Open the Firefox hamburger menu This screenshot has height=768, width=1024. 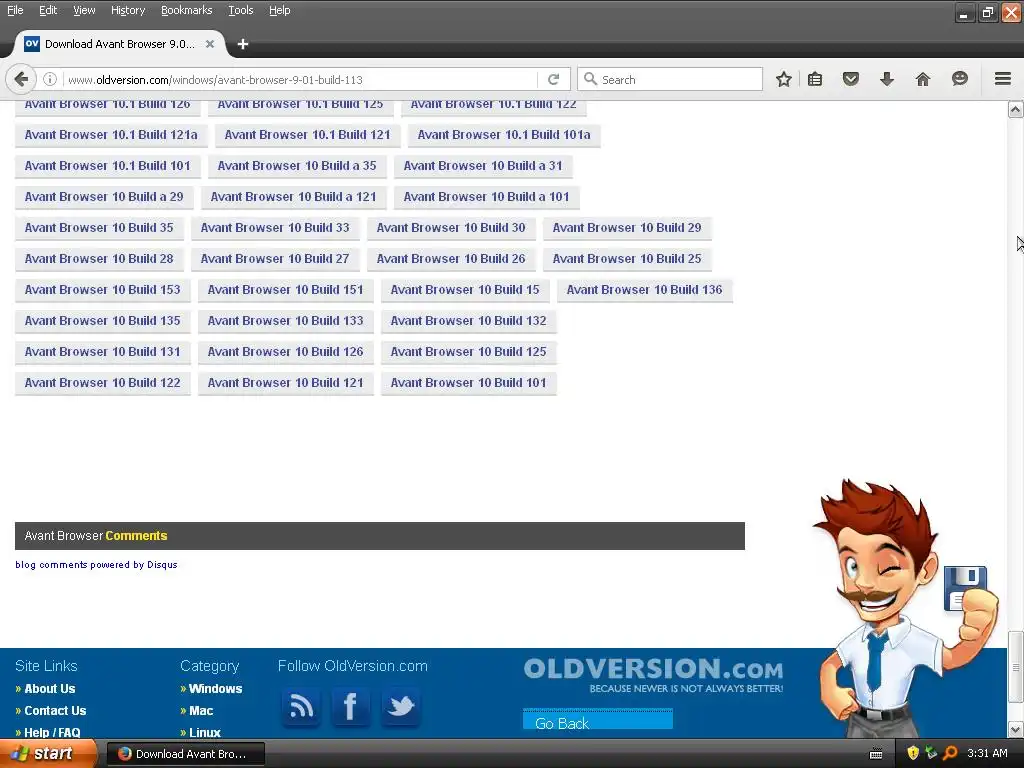(1003, 79)
